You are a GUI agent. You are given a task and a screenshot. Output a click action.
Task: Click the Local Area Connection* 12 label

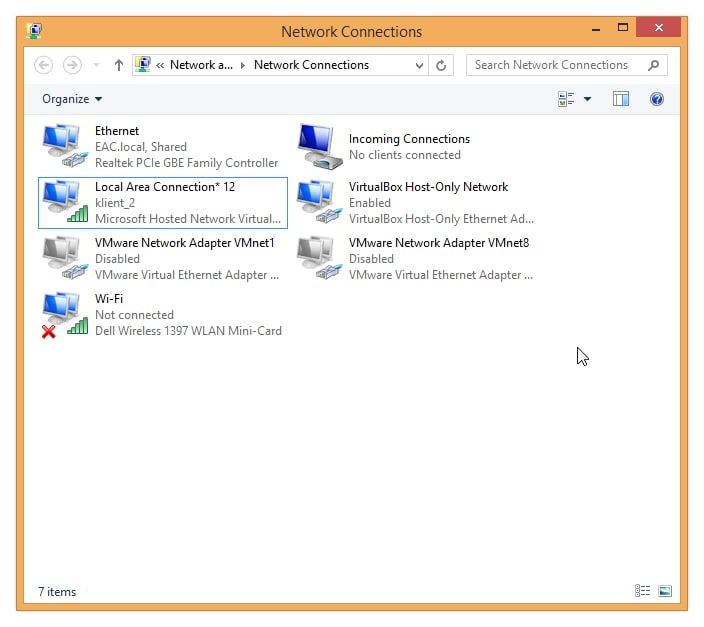click(165, 187)
